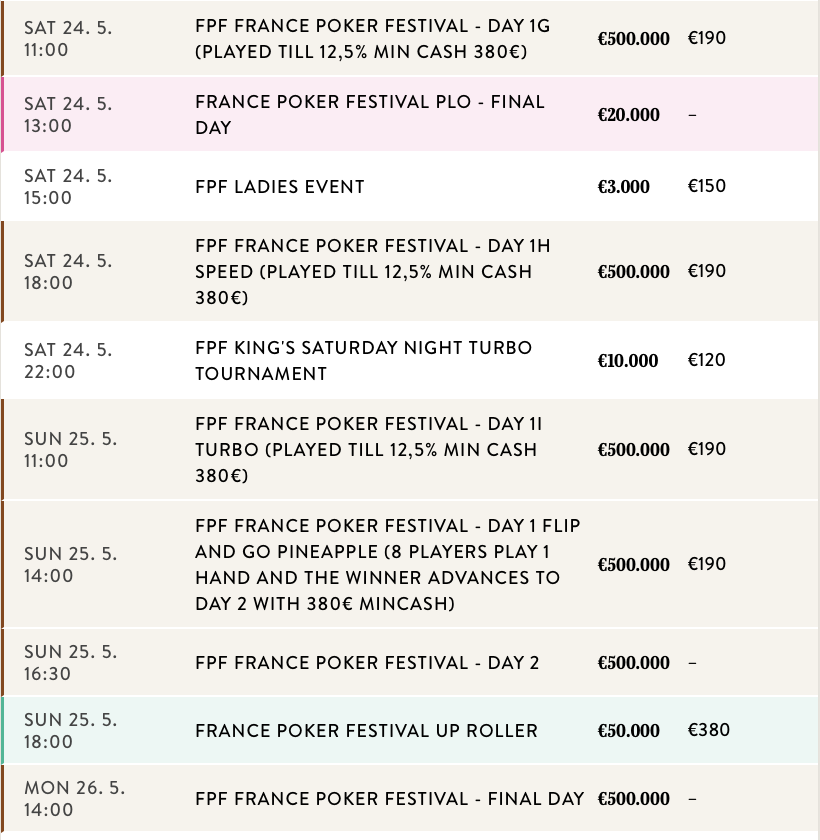Select FPF France Poker Festival Final Day
This screenshot has height=840, width=820.
click(389, 799)
